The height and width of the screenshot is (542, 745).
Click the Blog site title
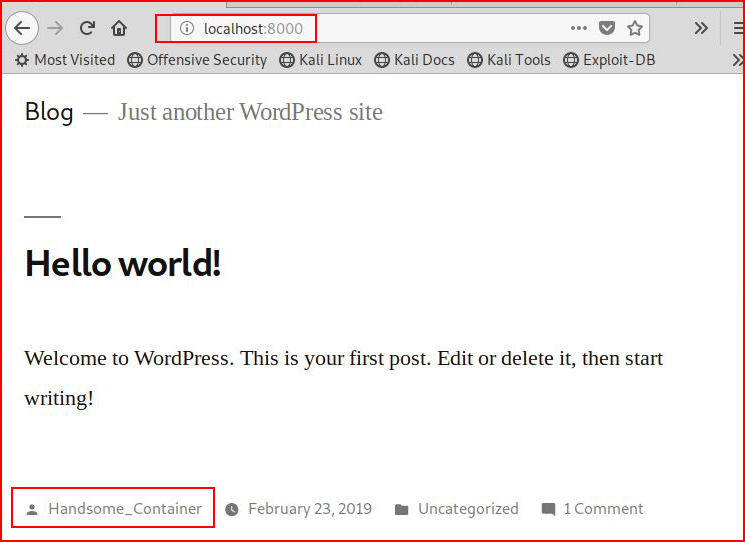(x=49, y=113)
